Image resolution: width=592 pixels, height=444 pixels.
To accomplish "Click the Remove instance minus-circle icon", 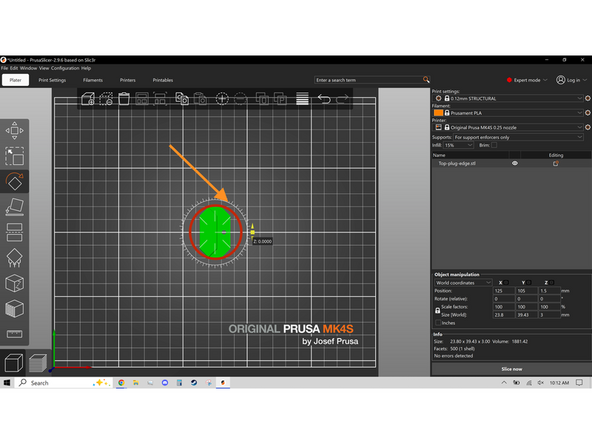I will click(240, 99).
